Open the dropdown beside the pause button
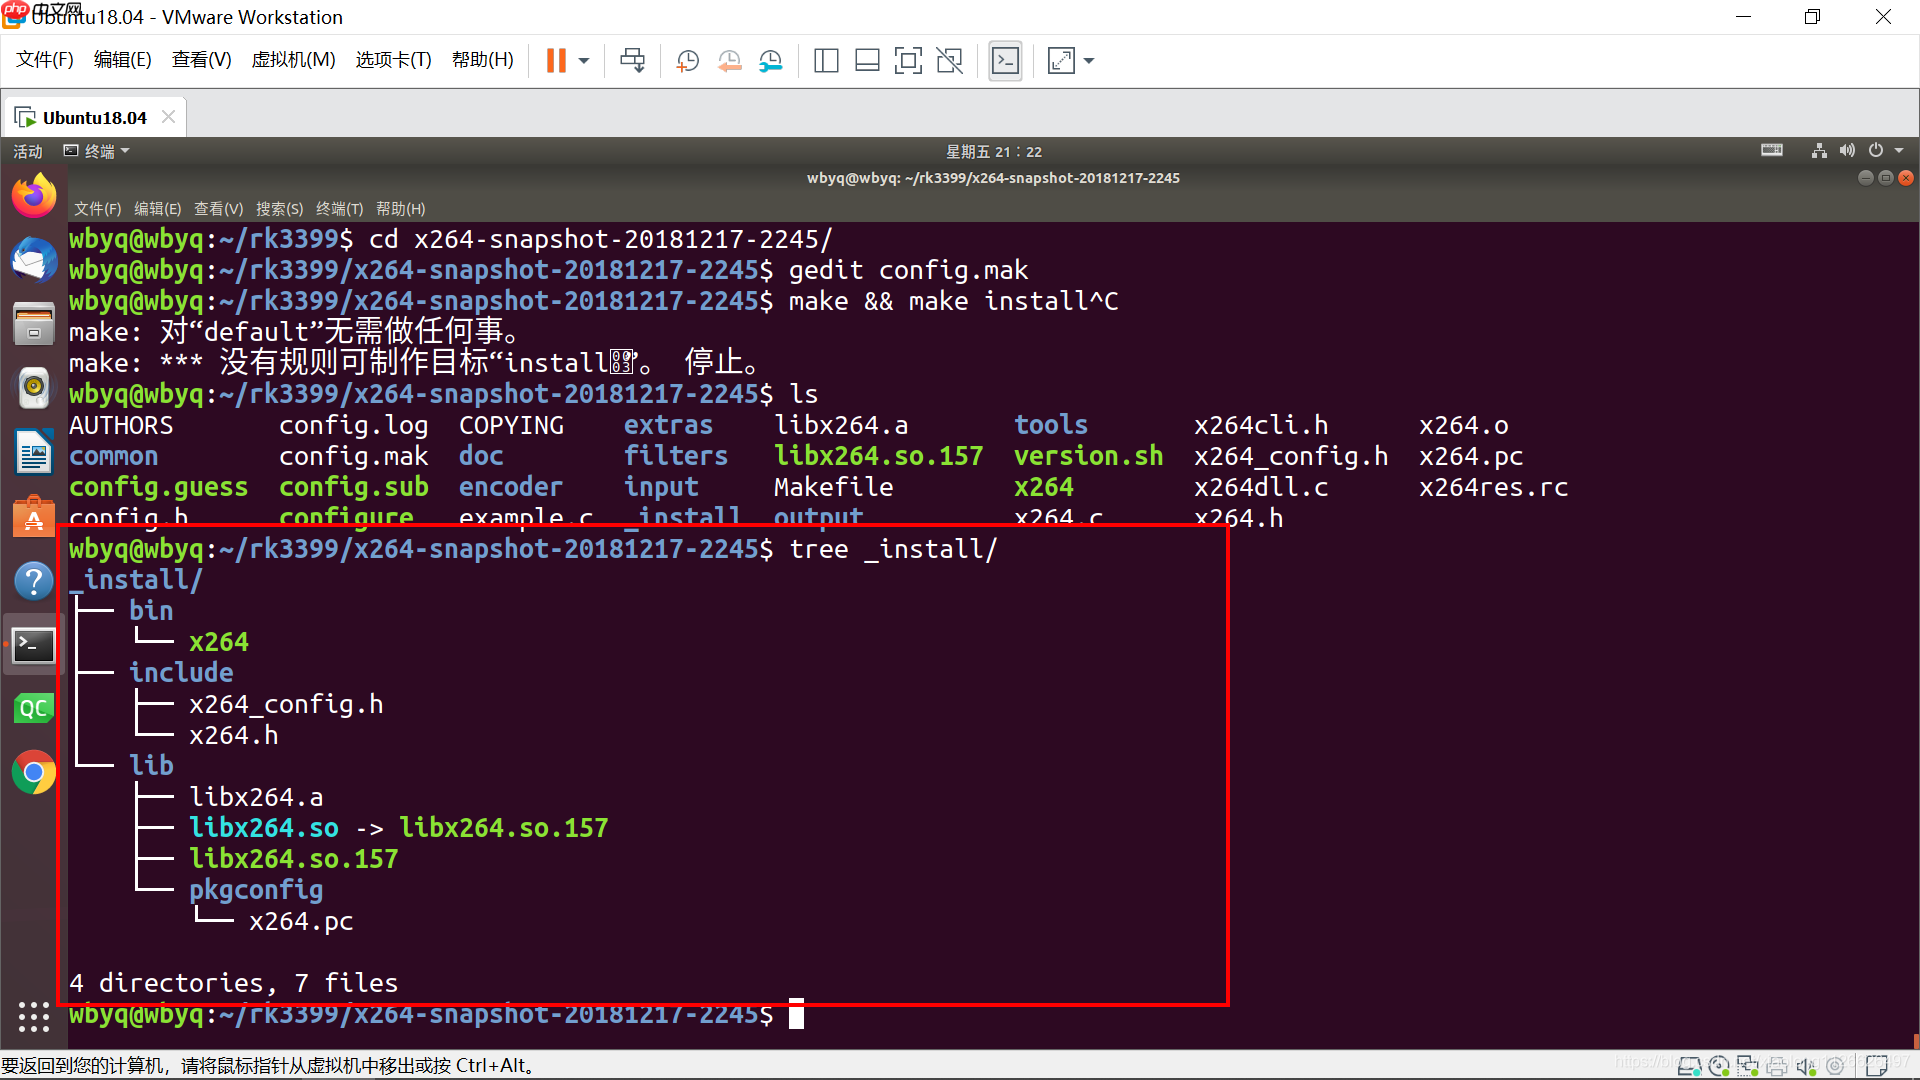1920x1080 pixels. [583, 60]
